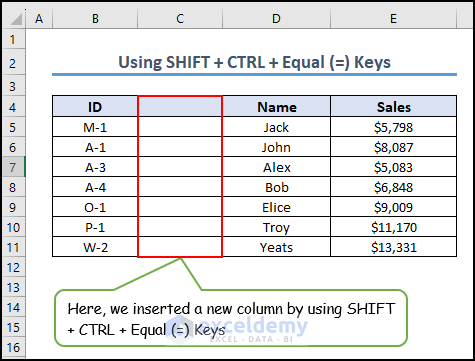Click cell 'A-3'
Image resolution: width=475 pixels, height=361 pixels.
95,167
